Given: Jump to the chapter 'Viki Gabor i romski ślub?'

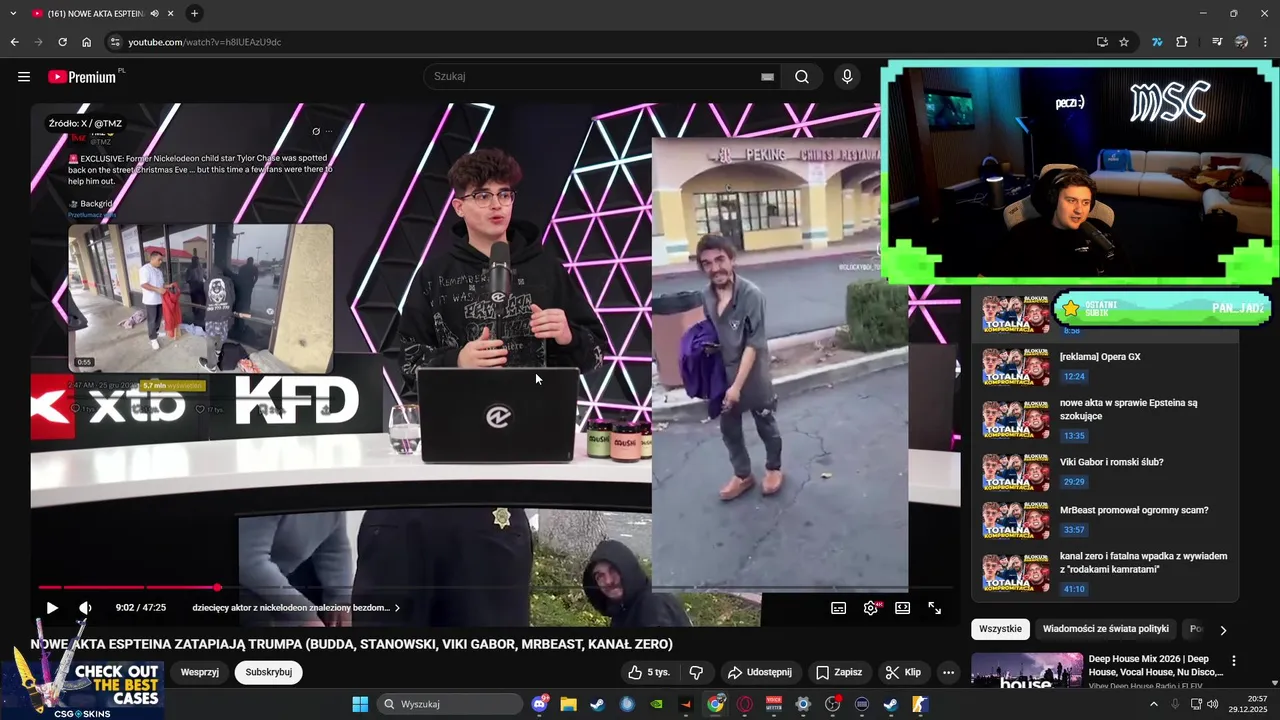Looking at the screenshot, I should (1105, 472).
